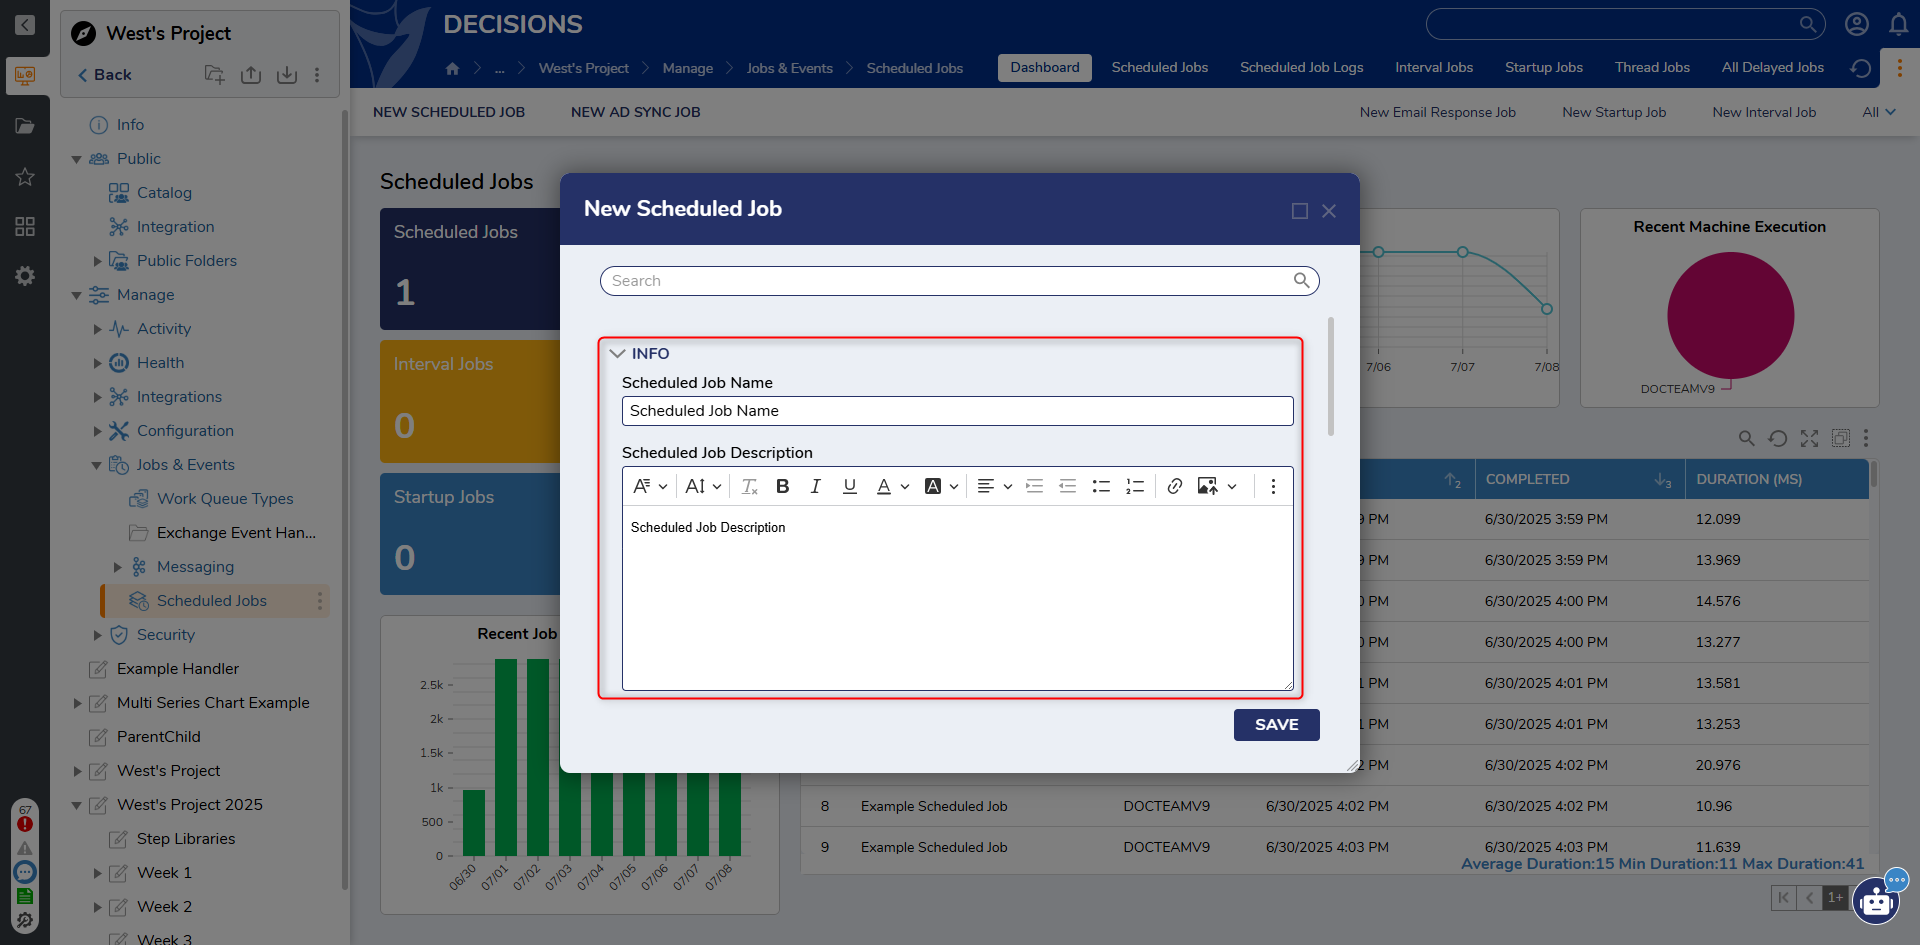Open Example Handler in the tree
The height and width of the screenshot is (945, 1920).
178,669
